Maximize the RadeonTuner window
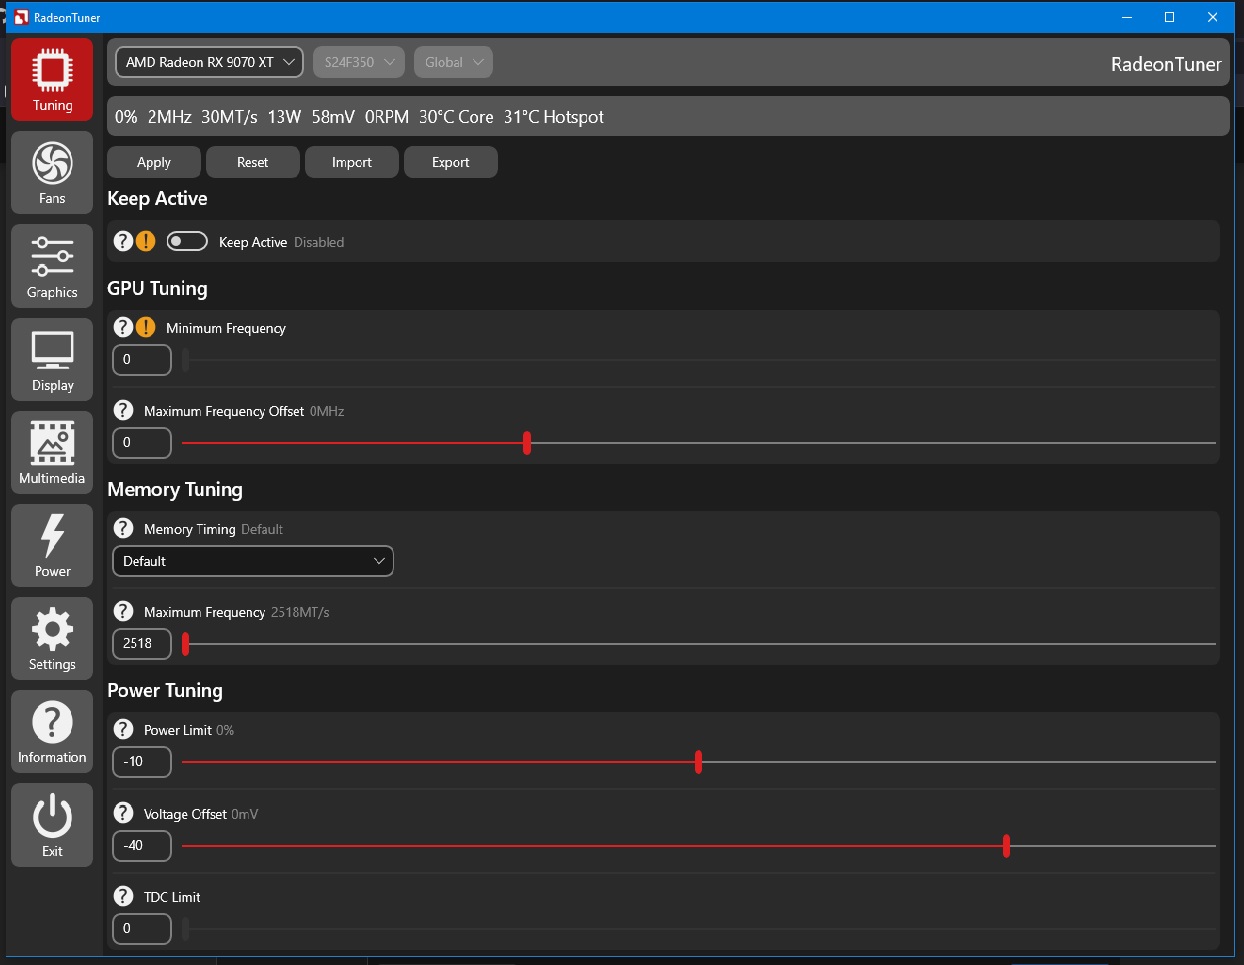Image resolution: width=1244 pixels, height=965 pixels. coord(1169,17)
